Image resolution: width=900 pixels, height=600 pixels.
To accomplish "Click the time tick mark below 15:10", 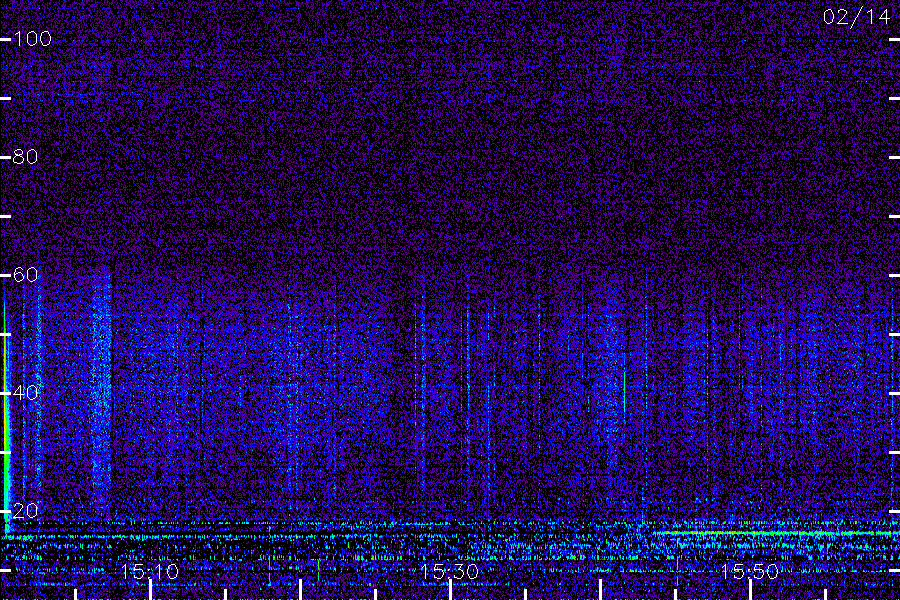I will (x=150, y=590).
